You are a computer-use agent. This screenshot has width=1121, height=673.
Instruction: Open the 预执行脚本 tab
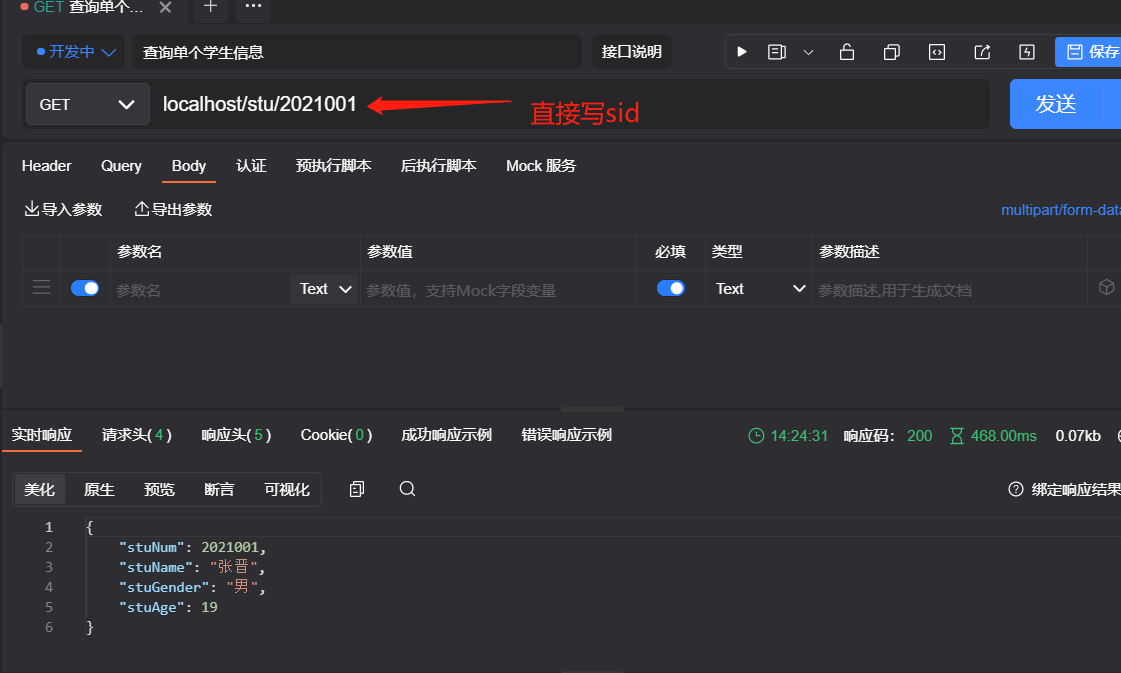tap(333, 166)
